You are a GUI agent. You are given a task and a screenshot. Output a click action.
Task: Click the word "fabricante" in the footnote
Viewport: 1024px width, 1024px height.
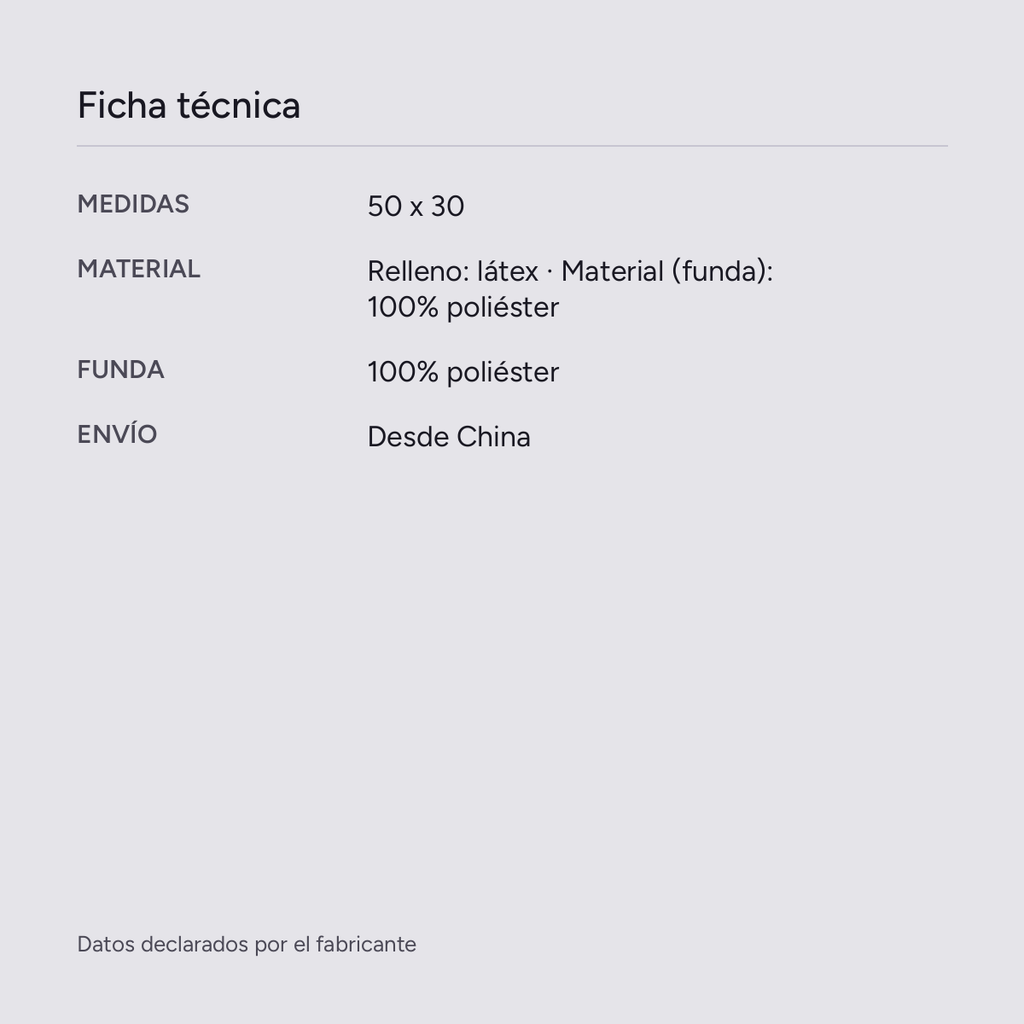[366, 944]
